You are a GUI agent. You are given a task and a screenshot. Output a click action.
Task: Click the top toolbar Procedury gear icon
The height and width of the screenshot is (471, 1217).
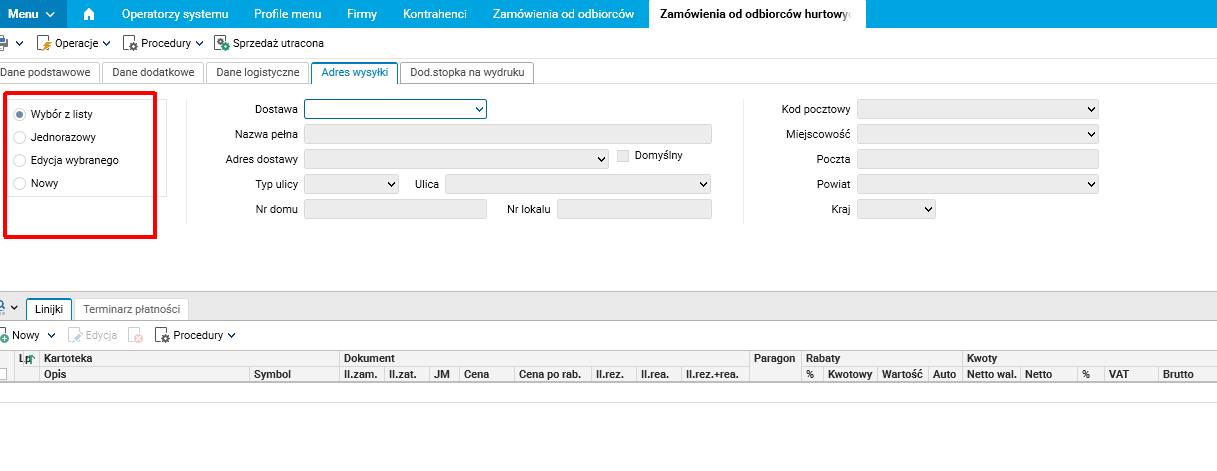coord(130,43)
